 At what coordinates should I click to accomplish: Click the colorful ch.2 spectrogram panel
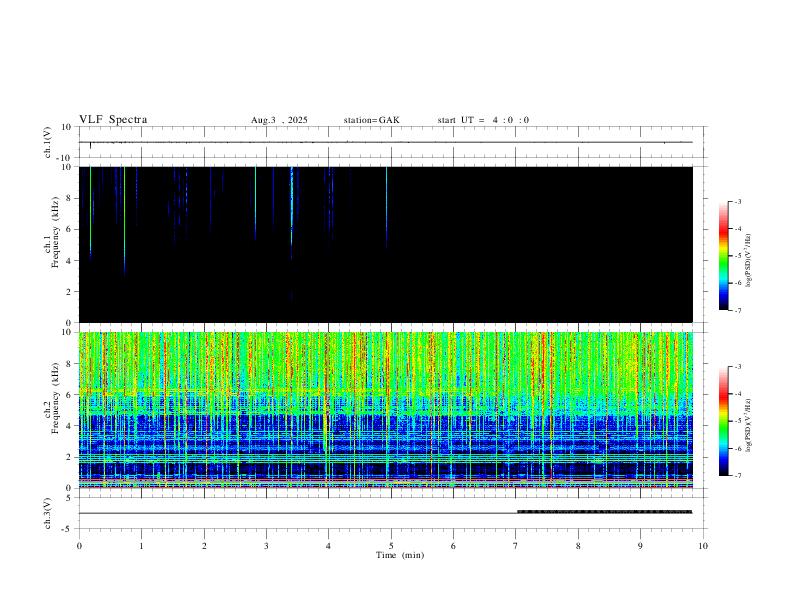386,410
